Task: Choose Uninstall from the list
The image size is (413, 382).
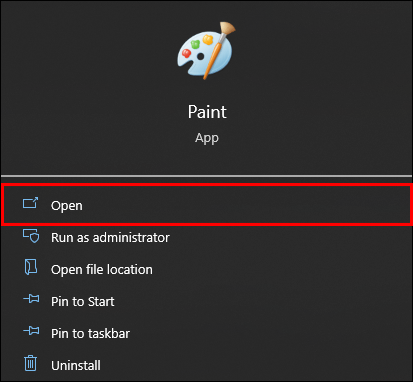Action: tap(76, 366)
